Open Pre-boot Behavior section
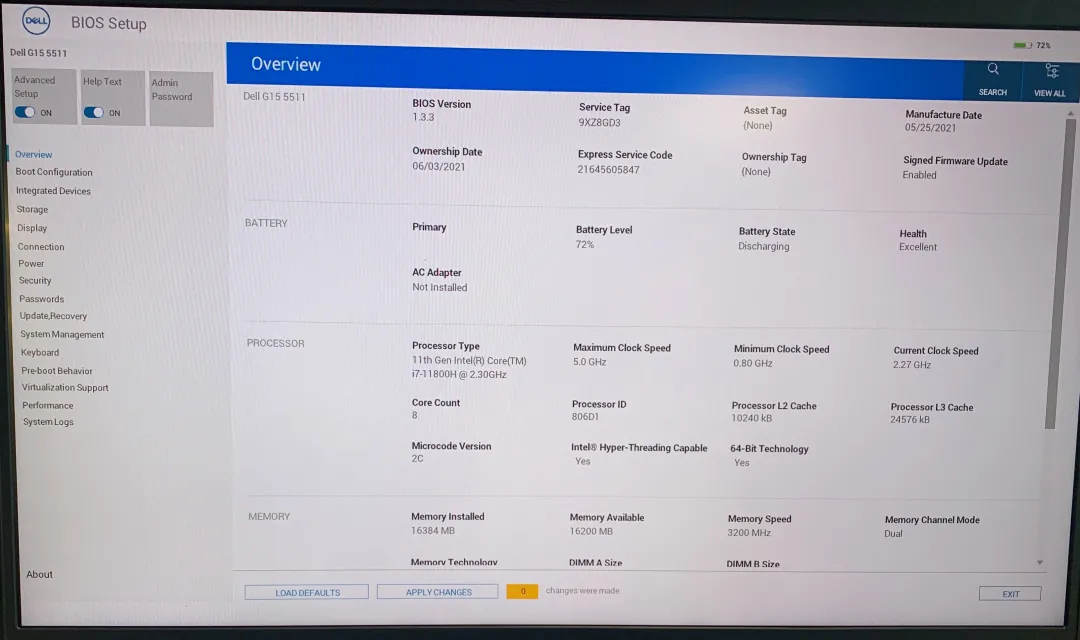Viewport: 1080px width, 640px height. coord(56,371)
